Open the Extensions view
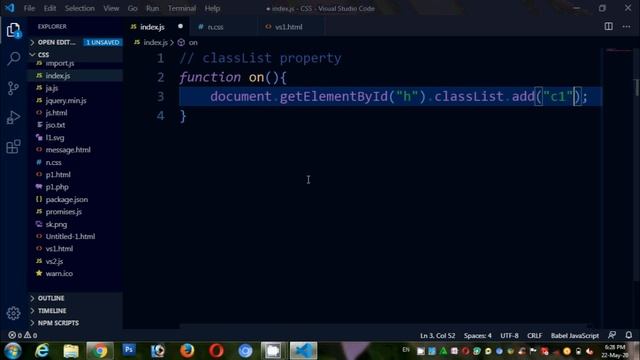 click(13, 146)
